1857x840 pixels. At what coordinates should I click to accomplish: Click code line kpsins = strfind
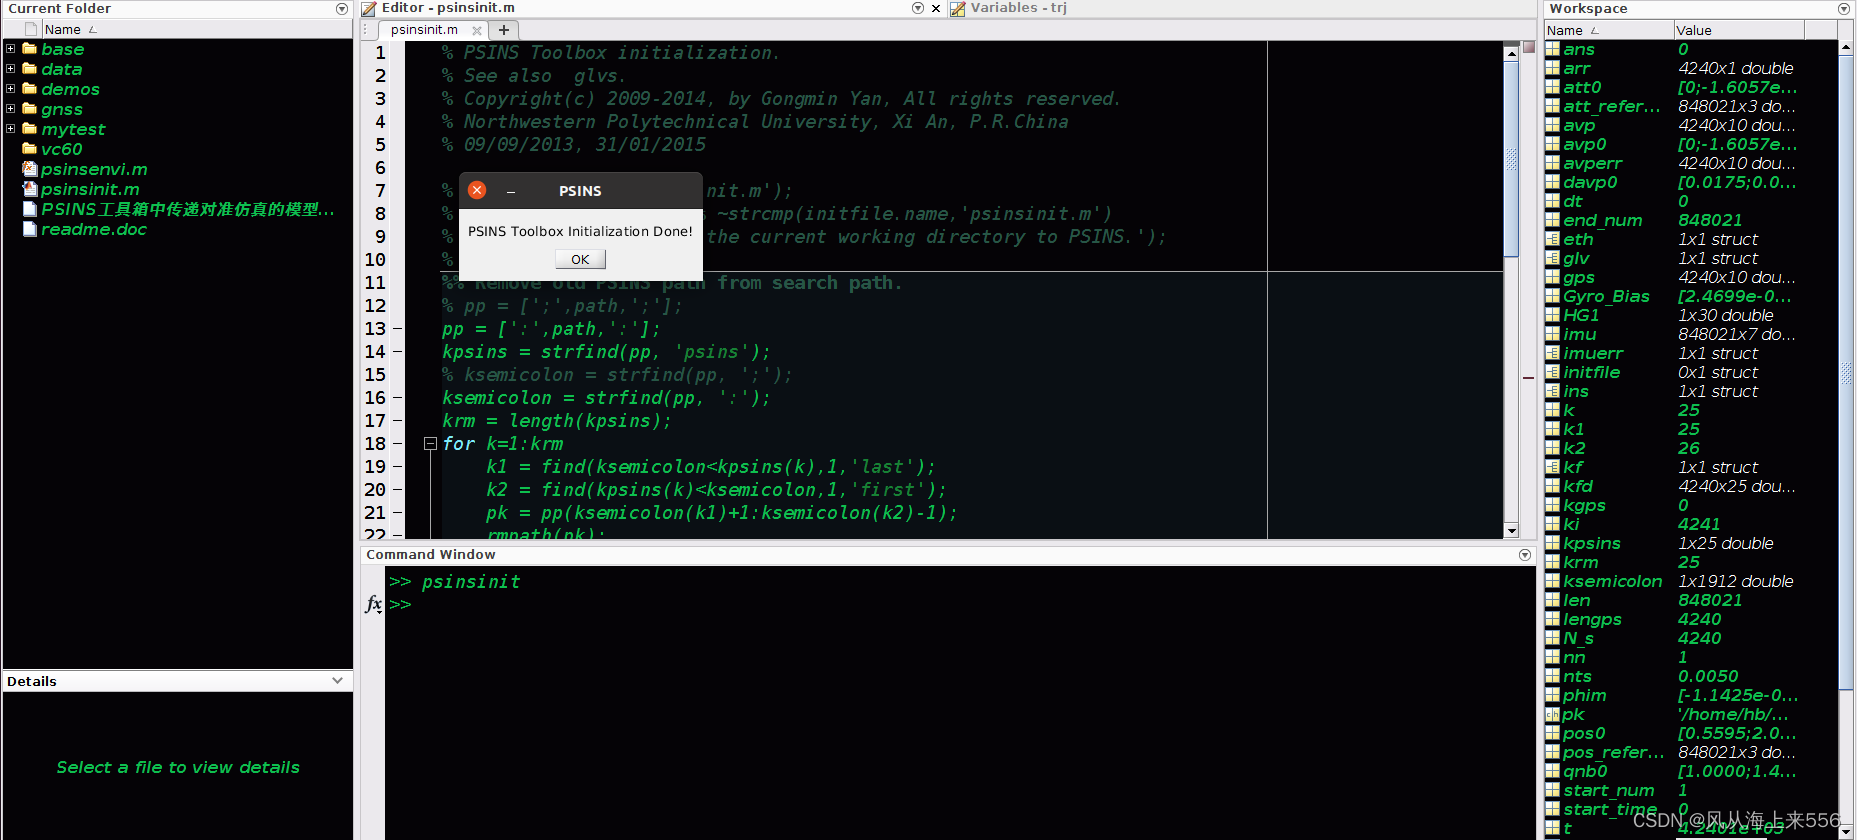[x=606, y=352]
